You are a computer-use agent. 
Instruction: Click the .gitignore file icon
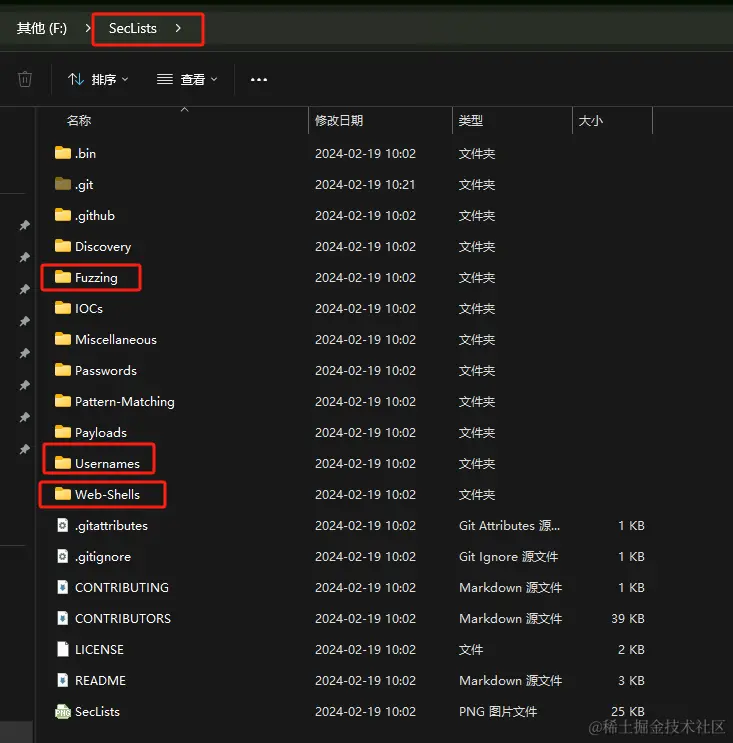click(63, 556)
